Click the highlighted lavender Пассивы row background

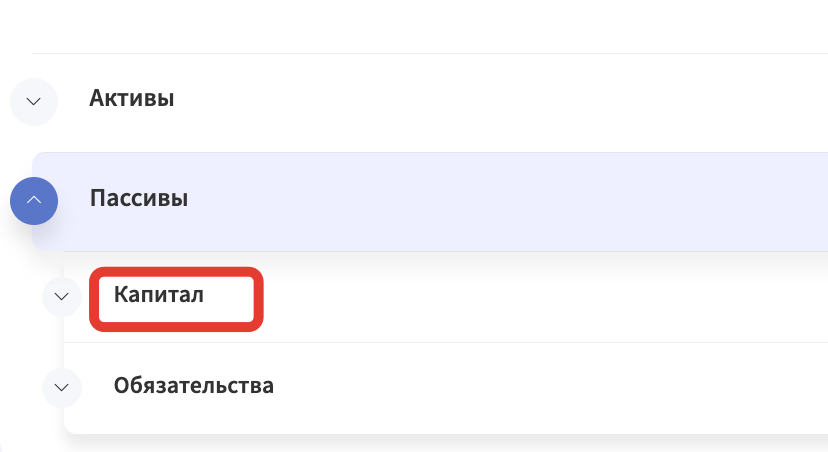[475, 202]
